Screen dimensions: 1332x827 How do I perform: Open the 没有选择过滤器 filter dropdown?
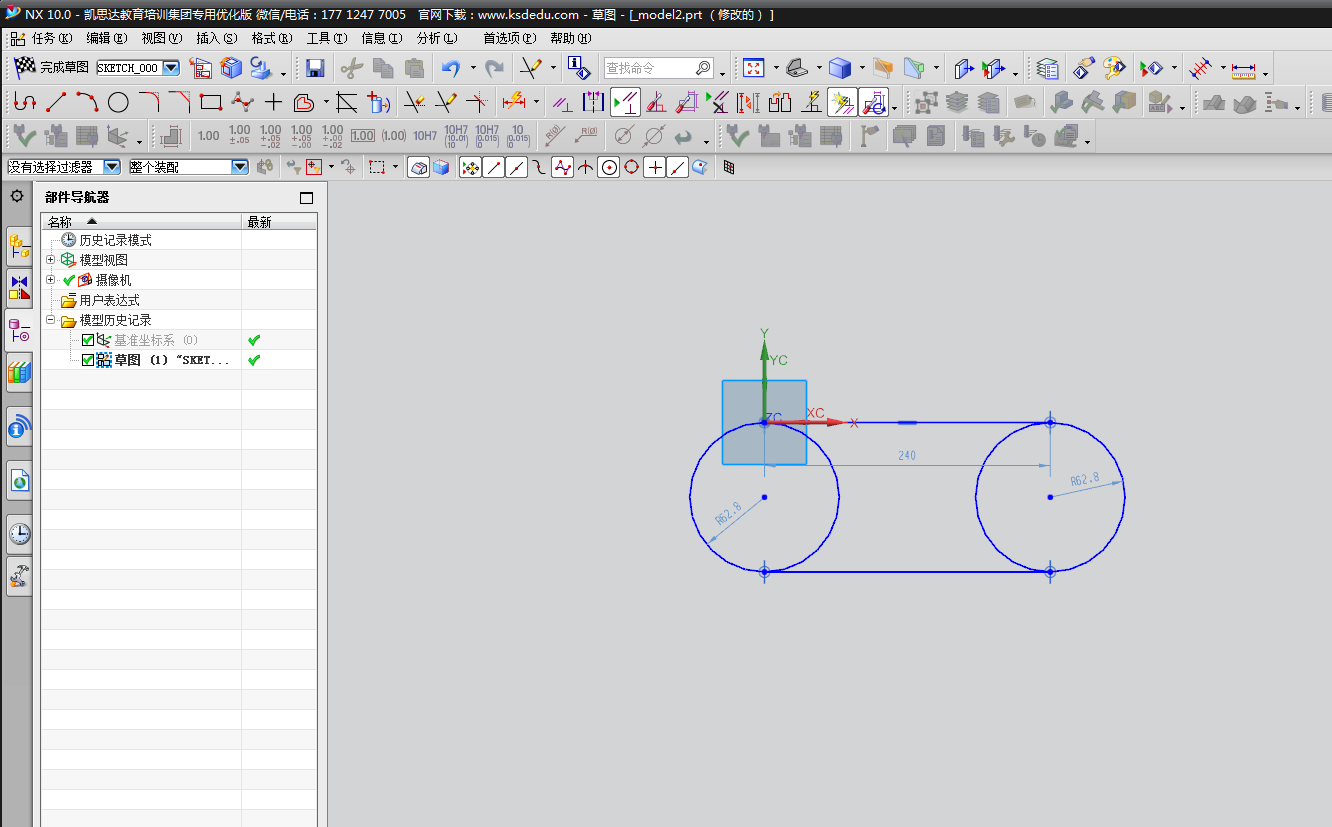112,167
